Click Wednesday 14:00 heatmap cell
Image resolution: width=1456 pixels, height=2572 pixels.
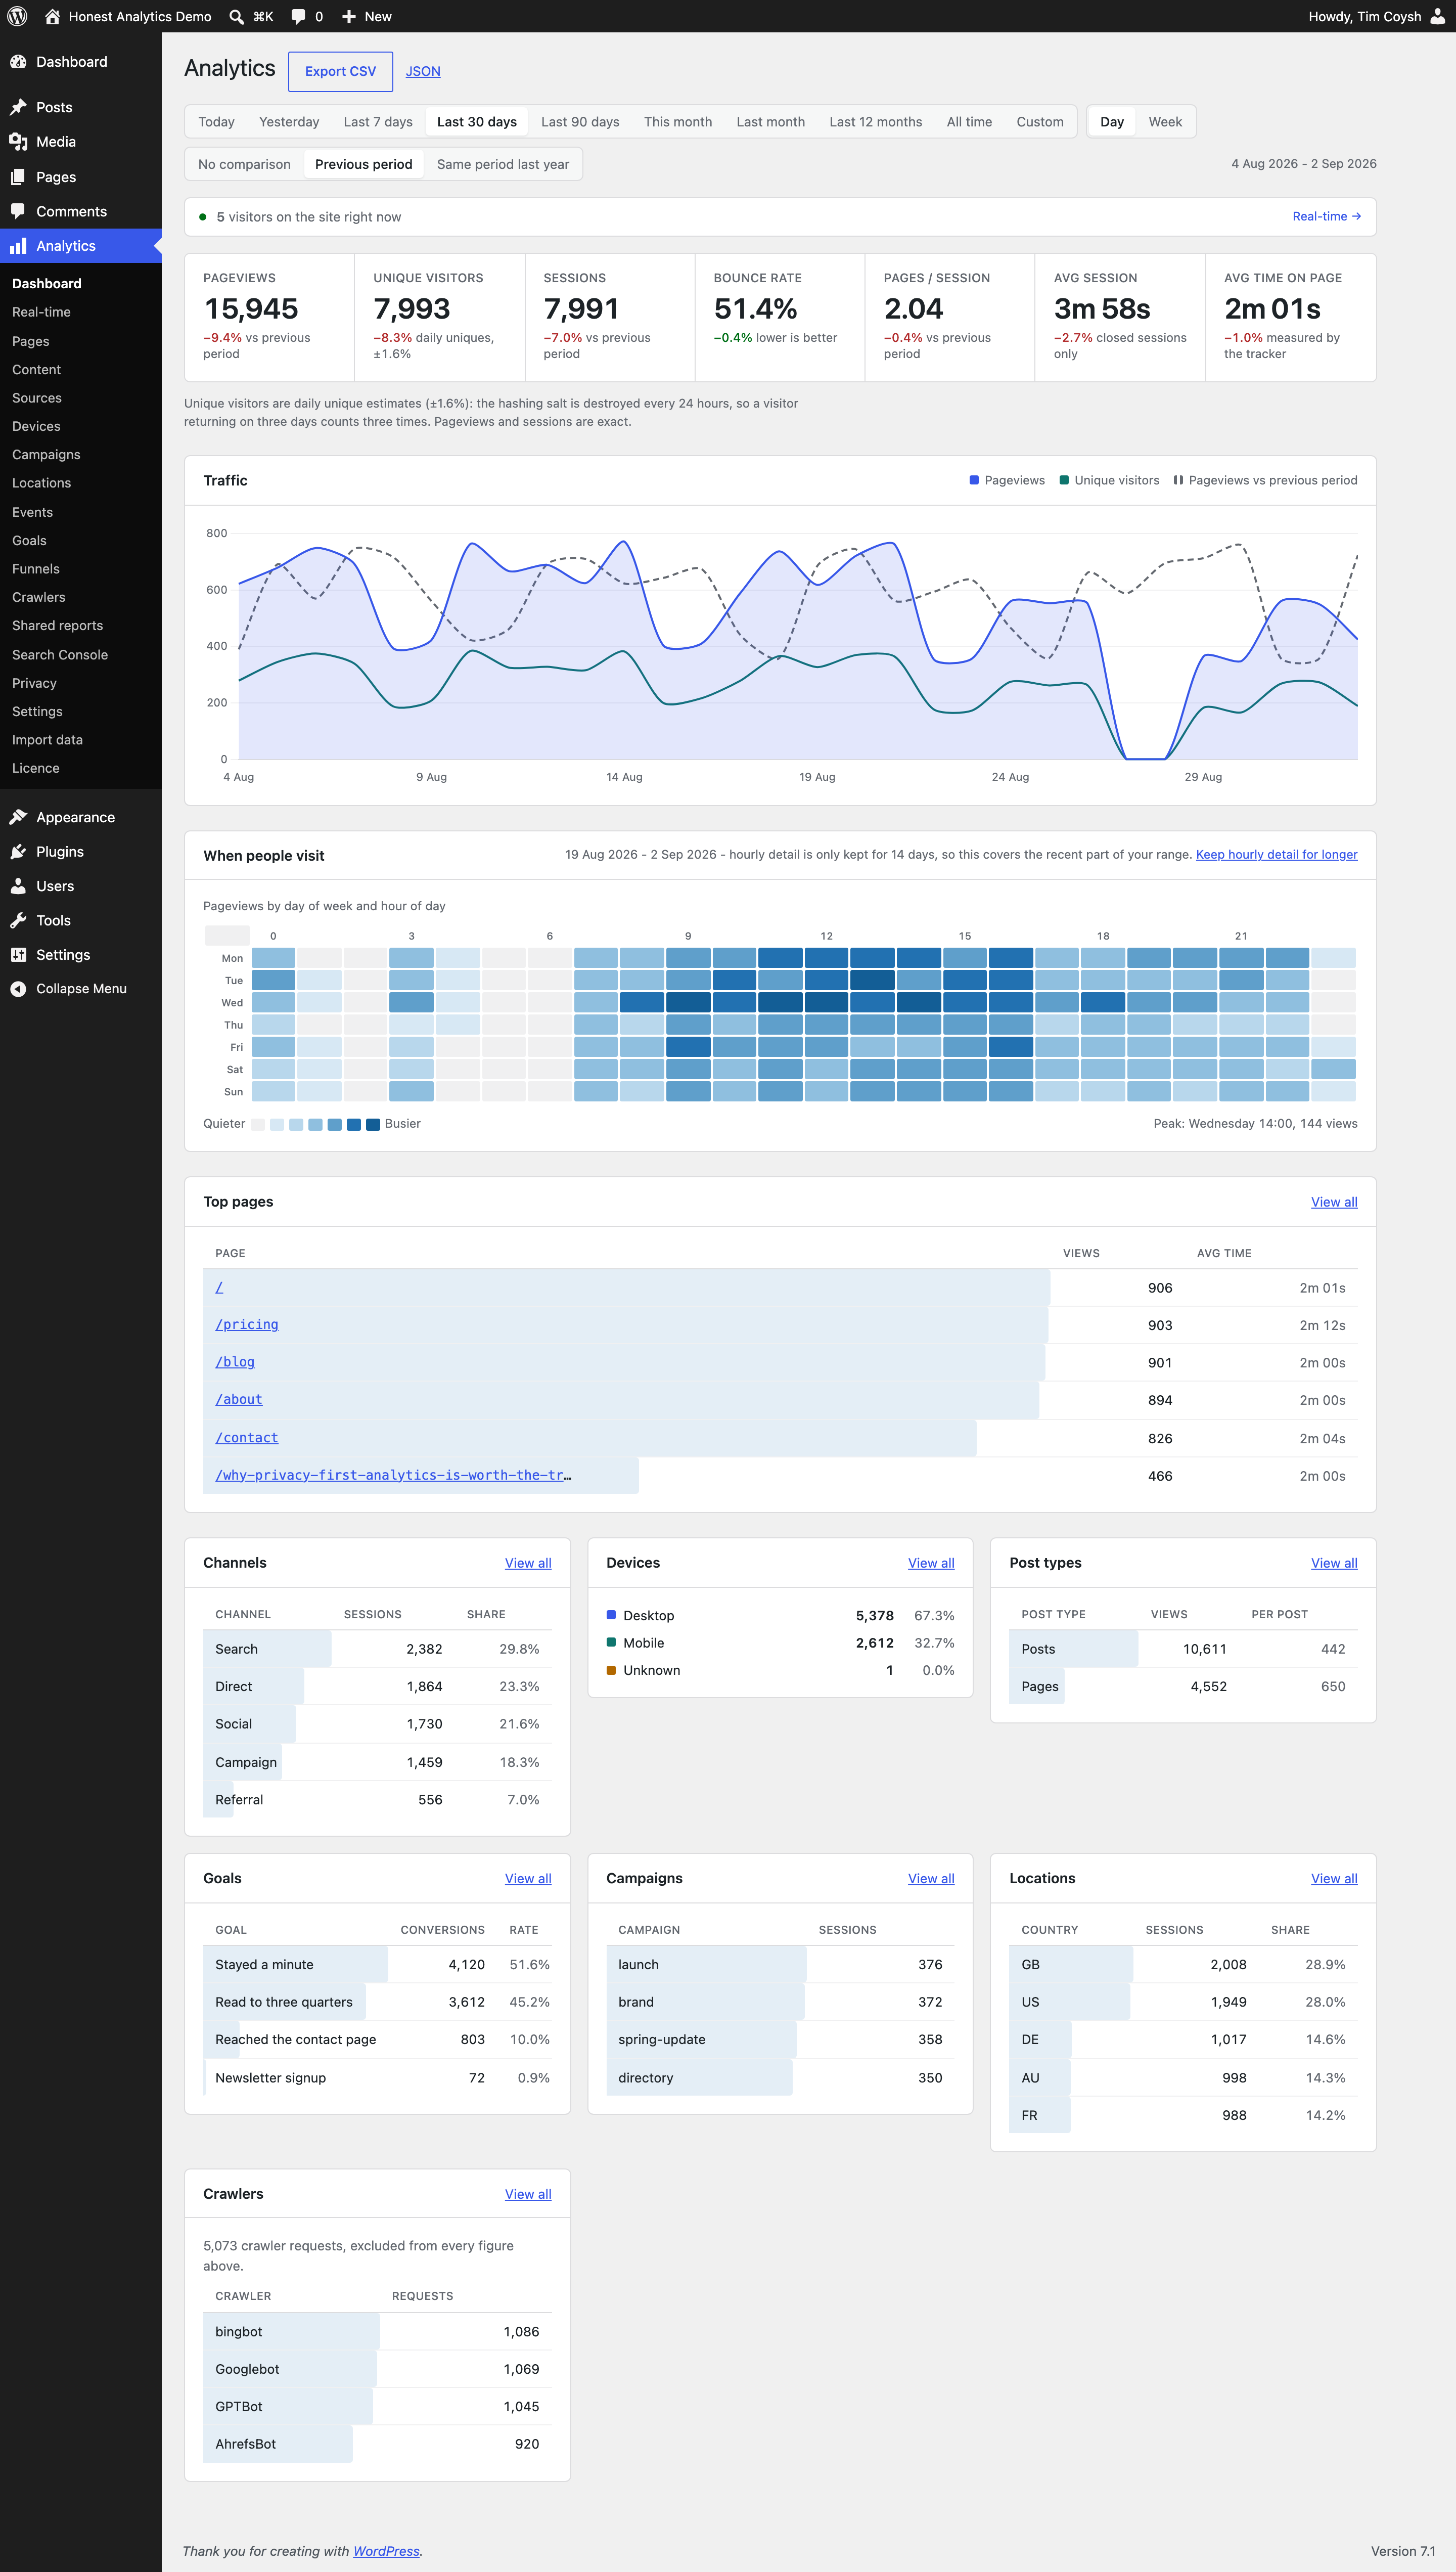[919, 1003]
